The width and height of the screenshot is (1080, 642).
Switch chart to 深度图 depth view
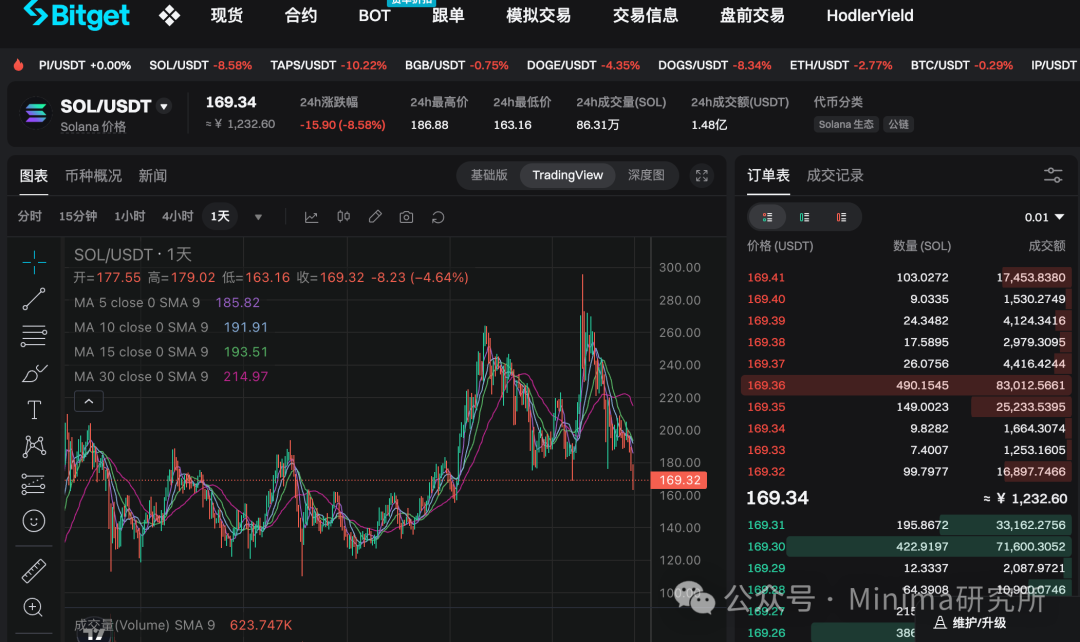click(x=646, y=175)
